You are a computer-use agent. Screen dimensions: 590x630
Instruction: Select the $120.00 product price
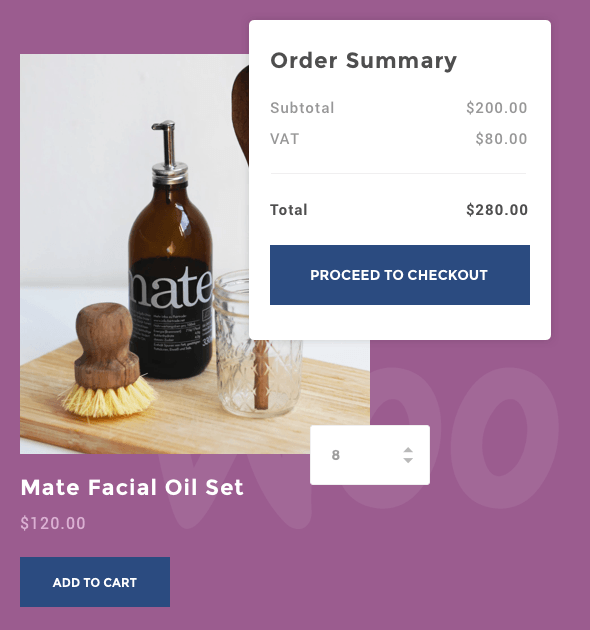(x=53, y=523)
